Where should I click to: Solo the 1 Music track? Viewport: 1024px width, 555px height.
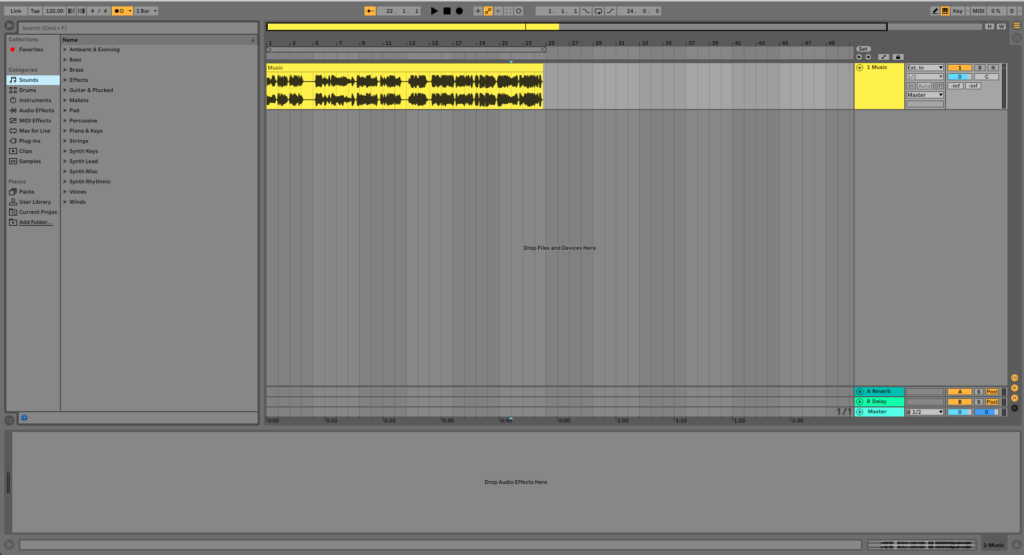click(980, 68)
